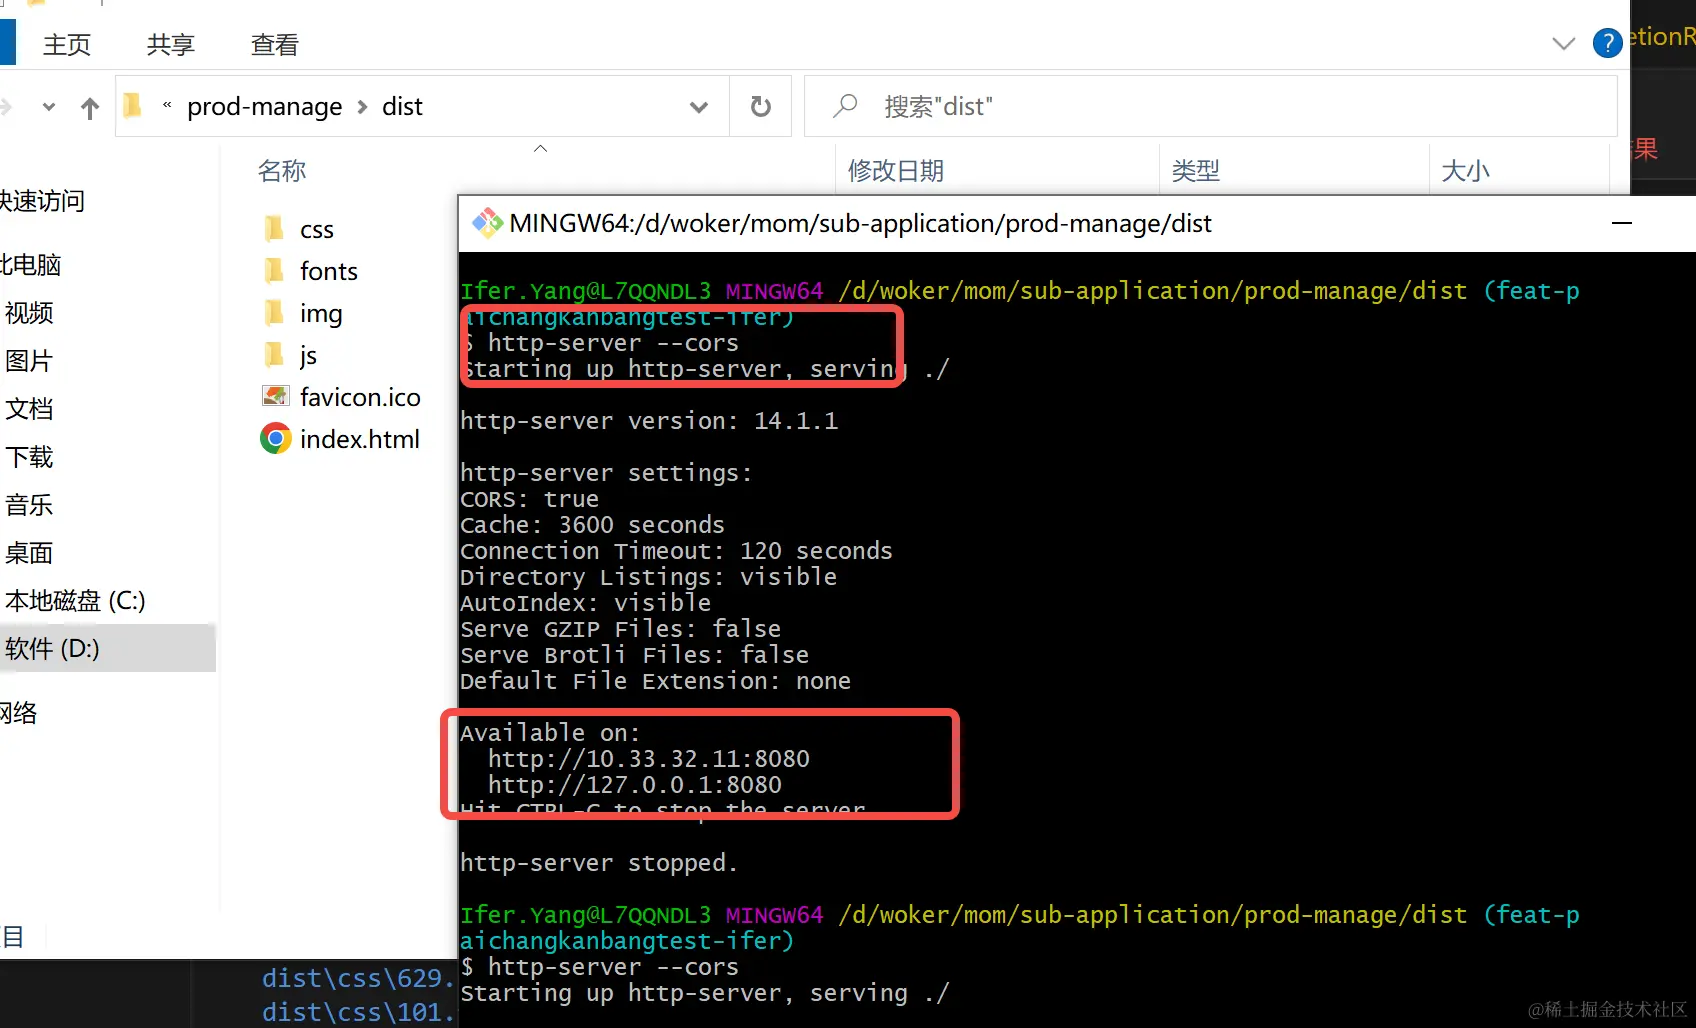
Task: Open 桌面 in the navigation pane
Action: [x=29, y=553]
